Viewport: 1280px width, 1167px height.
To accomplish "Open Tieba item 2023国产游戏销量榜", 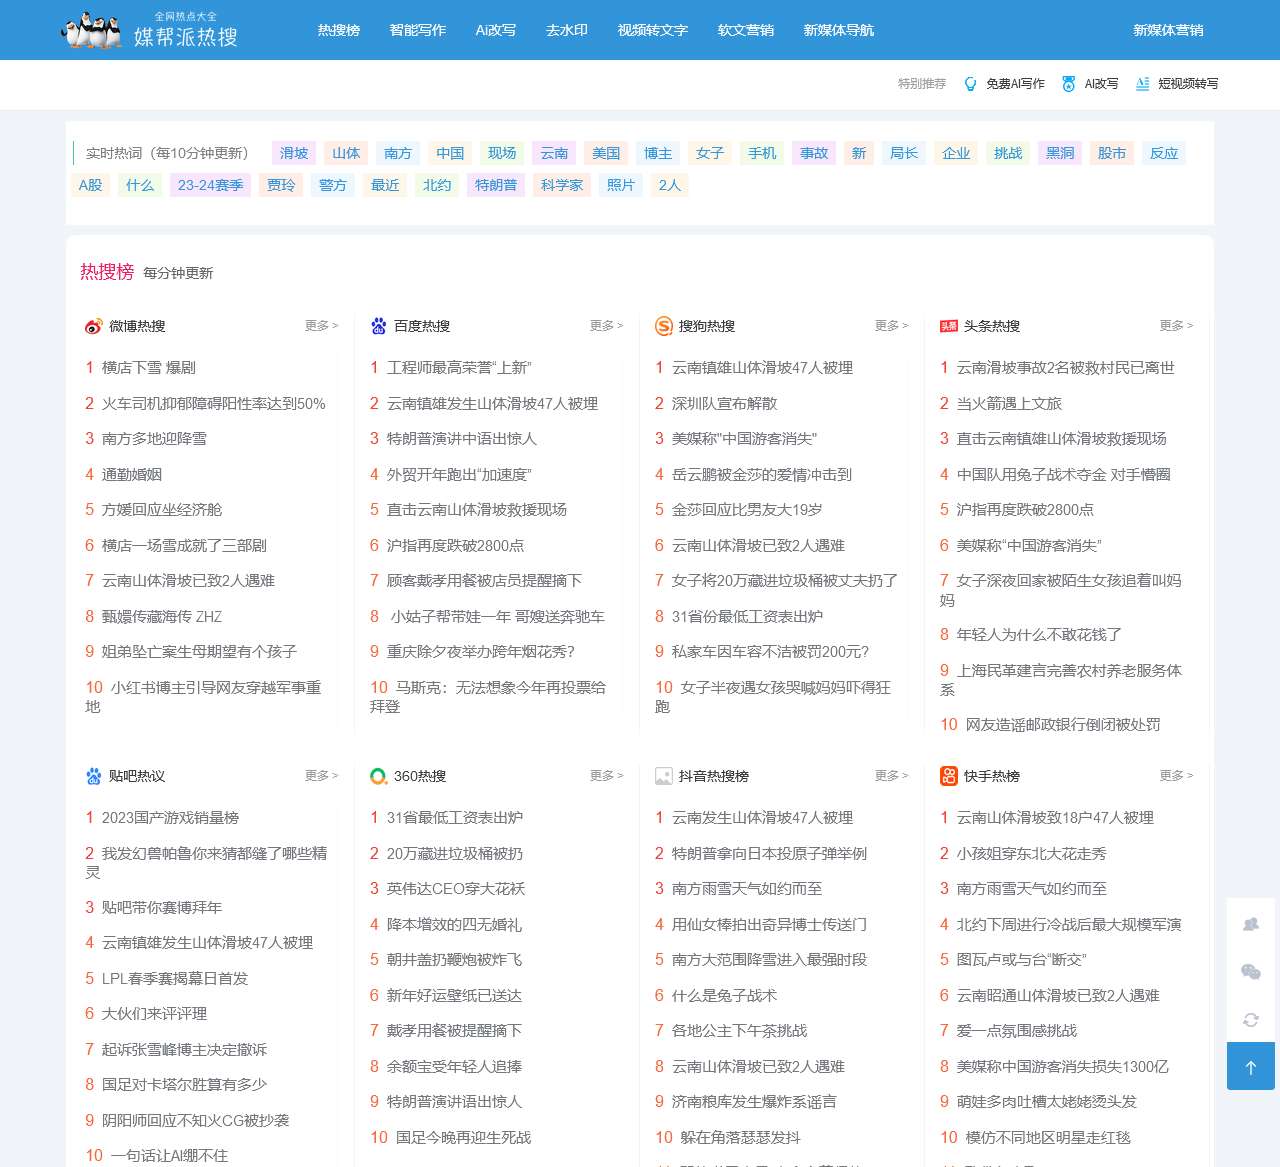I will [x=170, y=818].
